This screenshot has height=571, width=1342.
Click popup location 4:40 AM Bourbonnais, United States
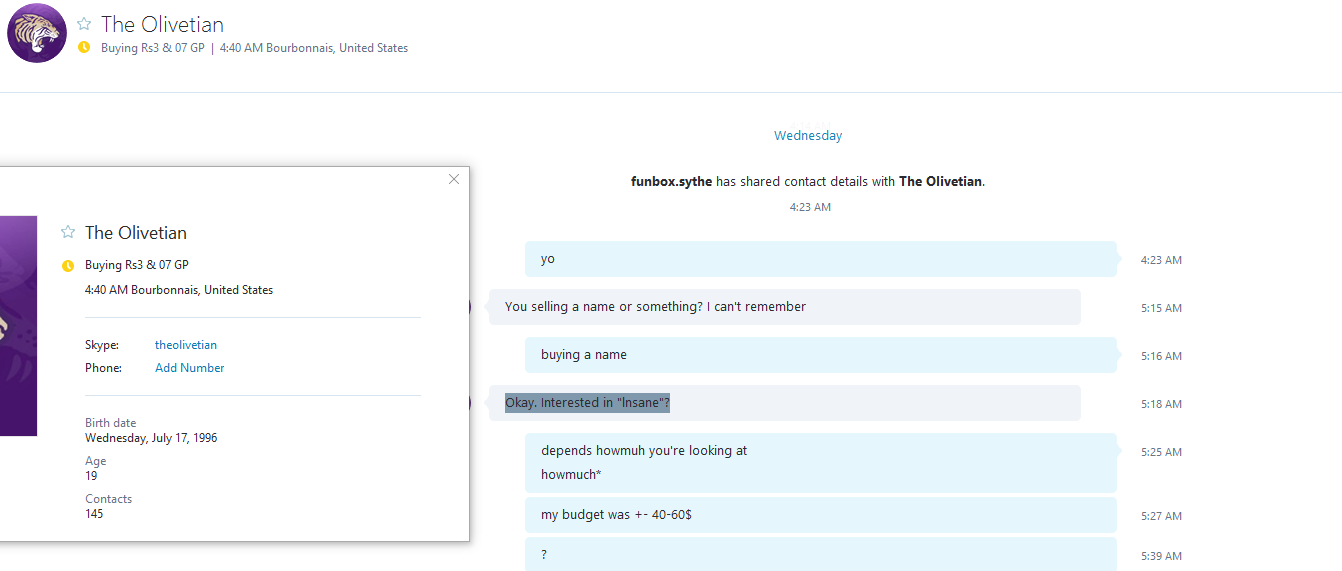[179, 290]
